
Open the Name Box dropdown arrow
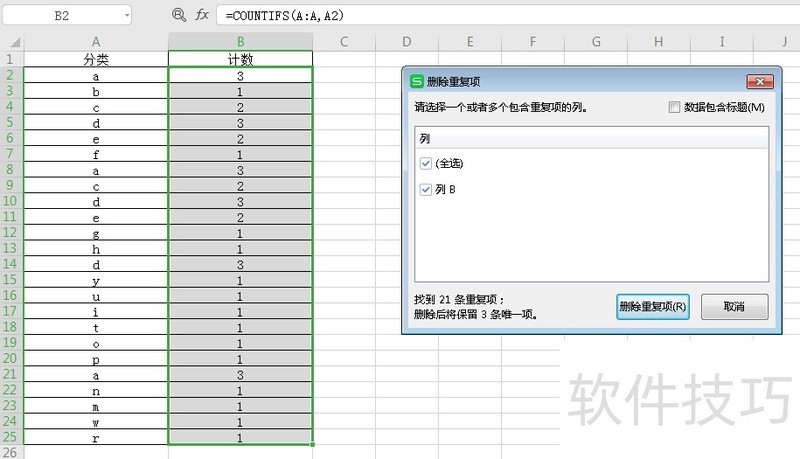[127, 15]
